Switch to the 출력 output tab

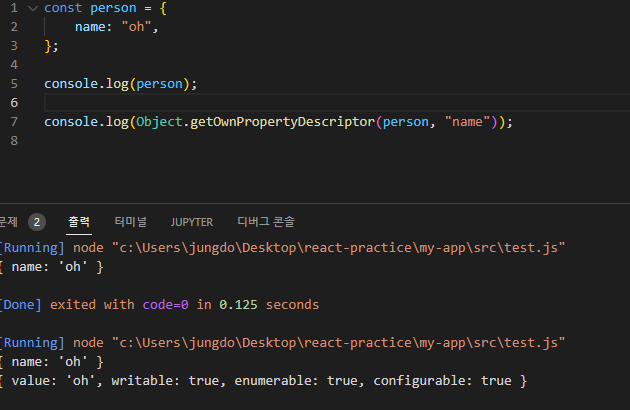point(79,221)
